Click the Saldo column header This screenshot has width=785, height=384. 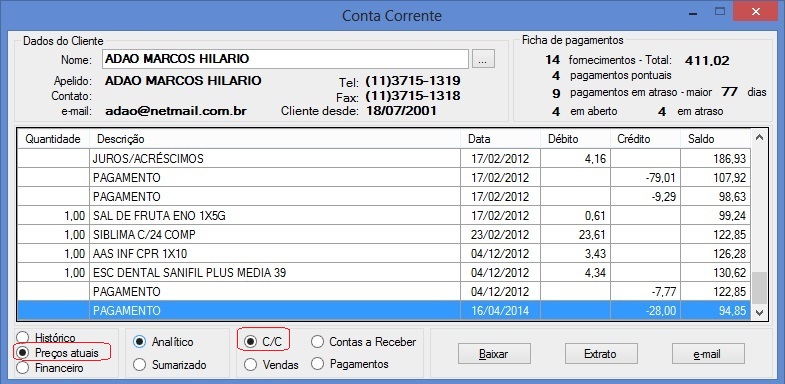tap(715, 139)
